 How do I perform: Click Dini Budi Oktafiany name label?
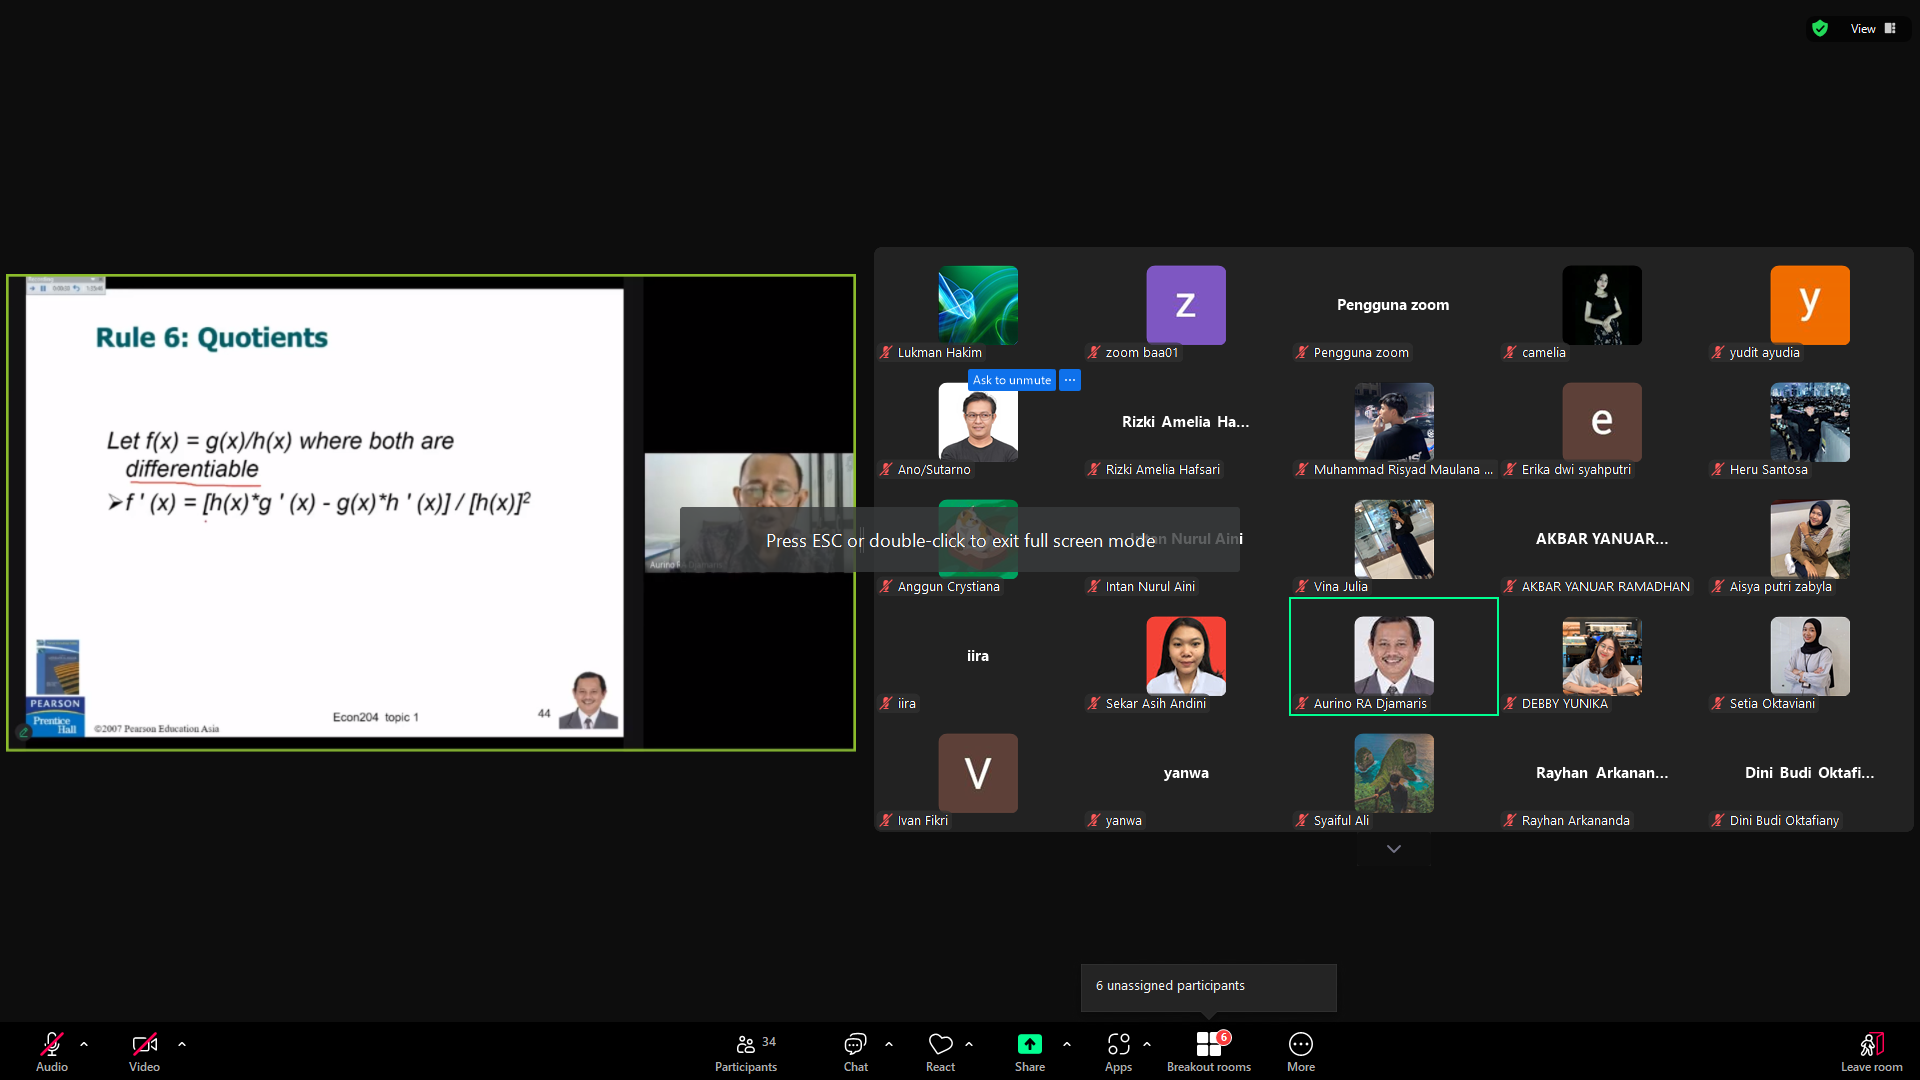[x=1784, y=821]
